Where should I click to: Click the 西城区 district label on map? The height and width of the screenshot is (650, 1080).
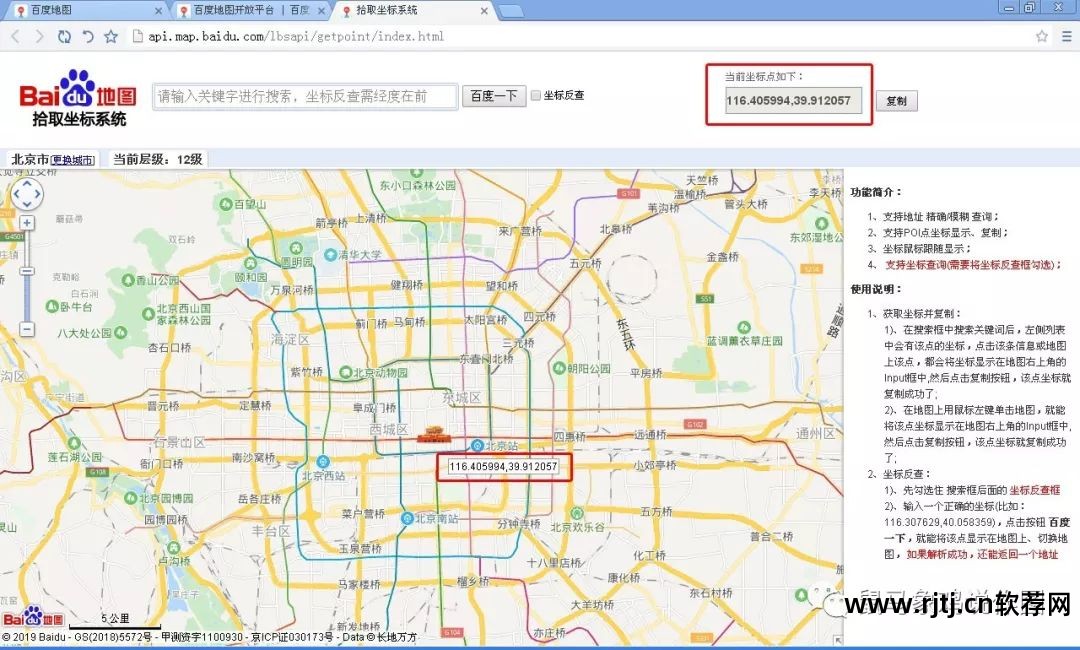388,430
